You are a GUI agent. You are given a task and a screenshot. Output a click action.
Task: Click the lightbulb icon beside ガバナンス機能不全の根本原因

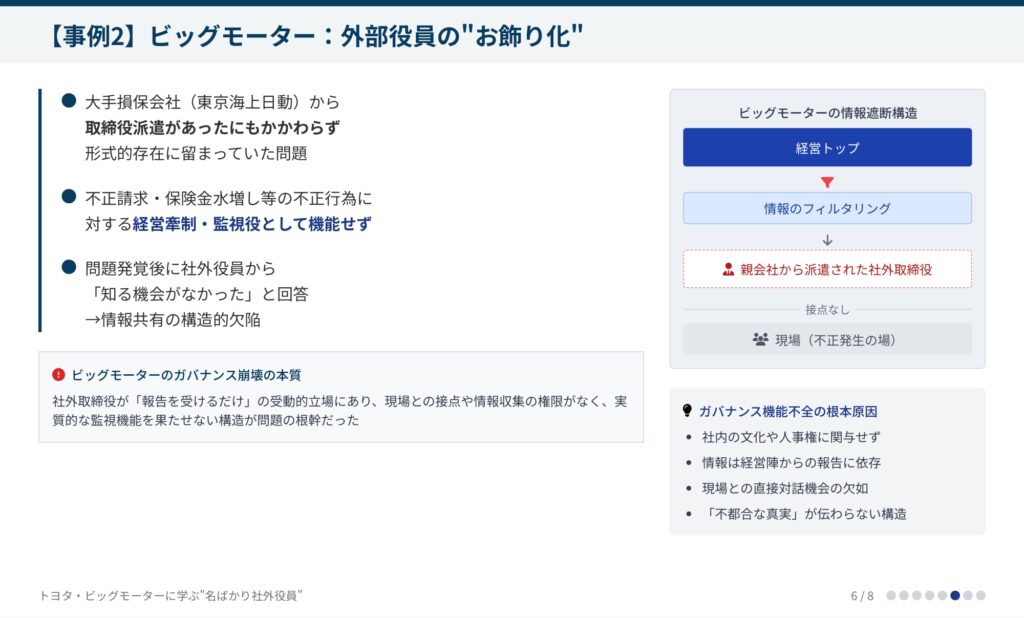pos(687,410)
